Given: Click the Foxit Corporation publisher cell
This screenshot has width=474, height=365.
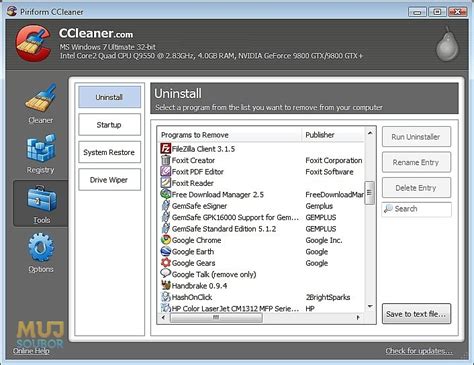Looking at the screenshot, I should (x=334, y=160).
